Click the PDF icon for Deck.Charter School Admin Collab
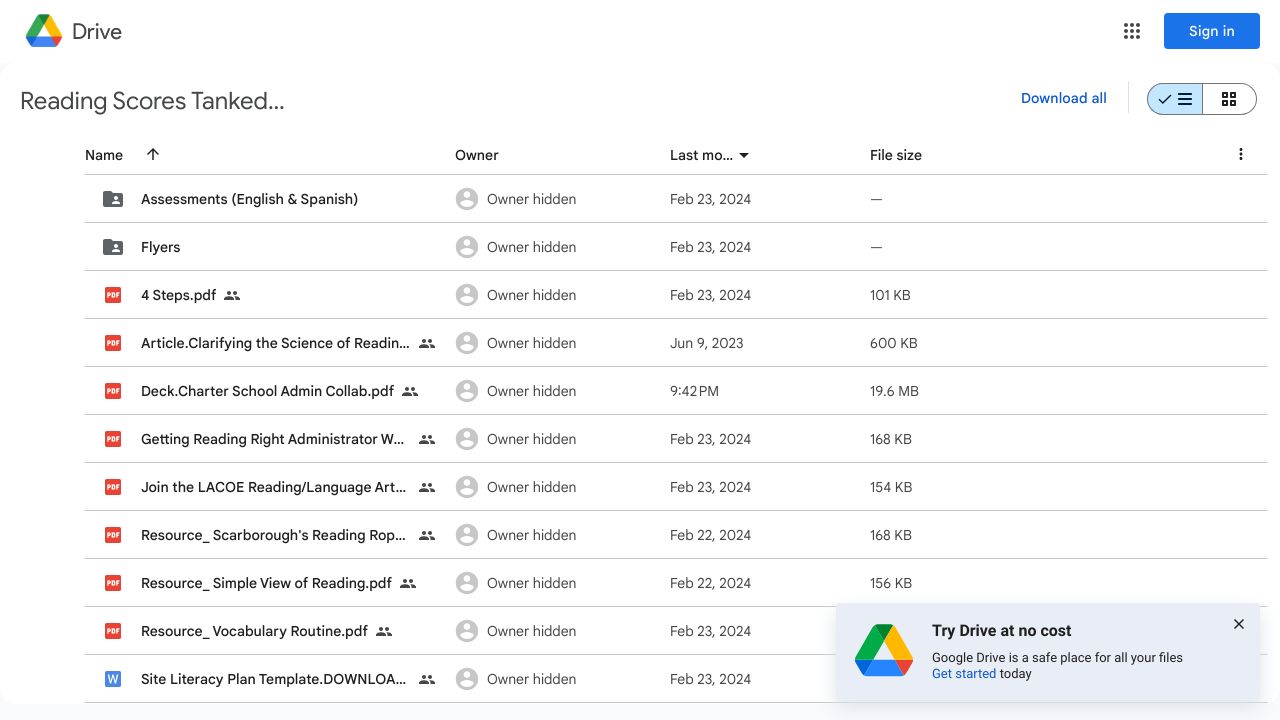 point(113,391)
